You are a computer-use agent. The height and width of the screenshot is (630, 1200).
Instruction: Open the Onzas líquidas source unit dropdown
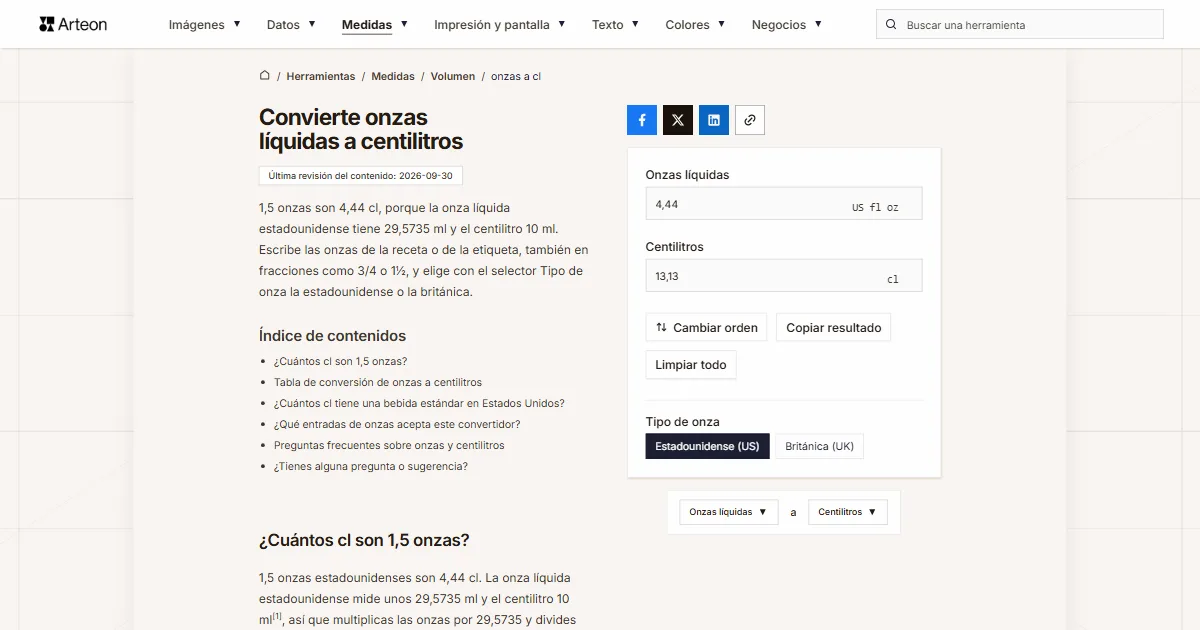pyautogui.click(x=728, y=512)
